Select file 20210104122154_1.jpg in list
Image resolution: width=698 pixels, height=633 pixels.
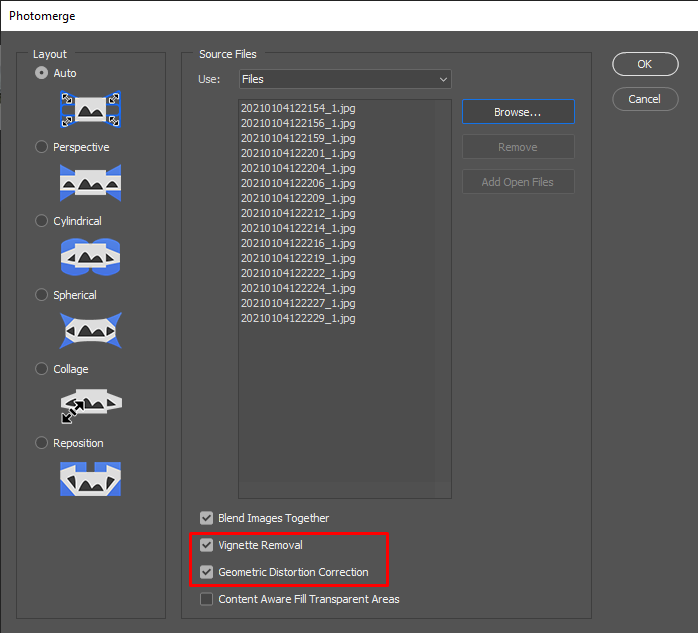(298, 108)
